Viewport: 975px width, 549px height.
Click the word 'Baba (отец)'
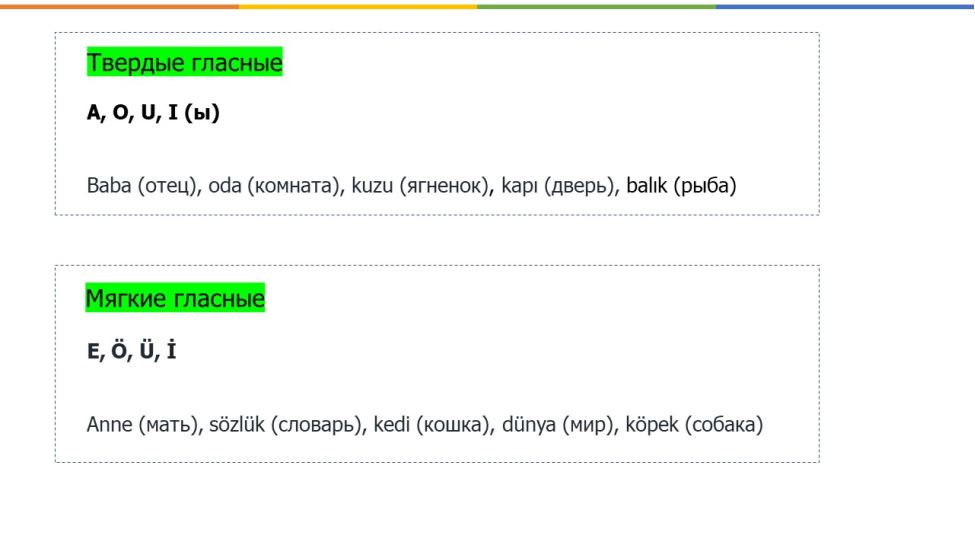click(x=141, y=185)
